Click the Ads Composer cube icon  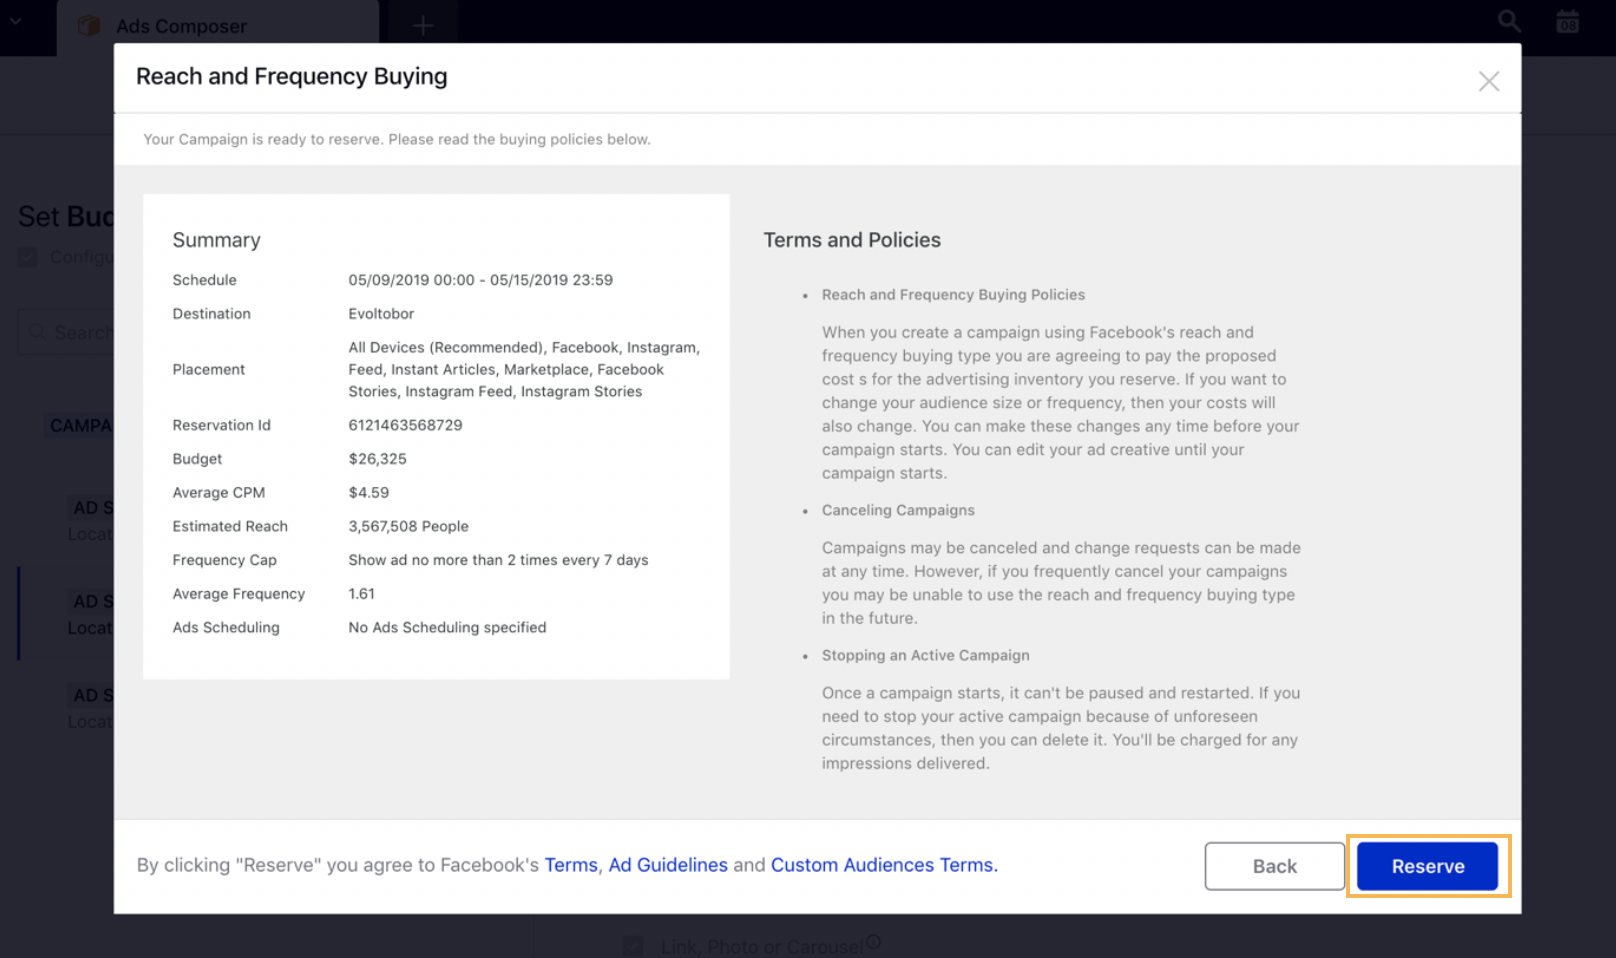(x=90, y=26)
